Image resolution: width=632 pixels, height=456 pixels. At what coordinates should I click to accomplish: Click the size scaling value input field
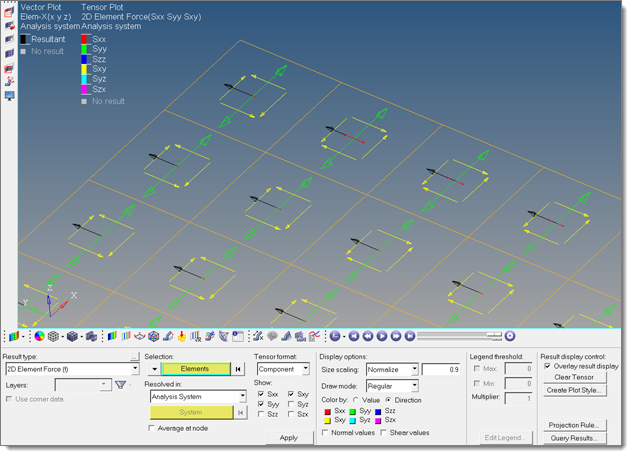pyautogui.click(x=442, y=369)
